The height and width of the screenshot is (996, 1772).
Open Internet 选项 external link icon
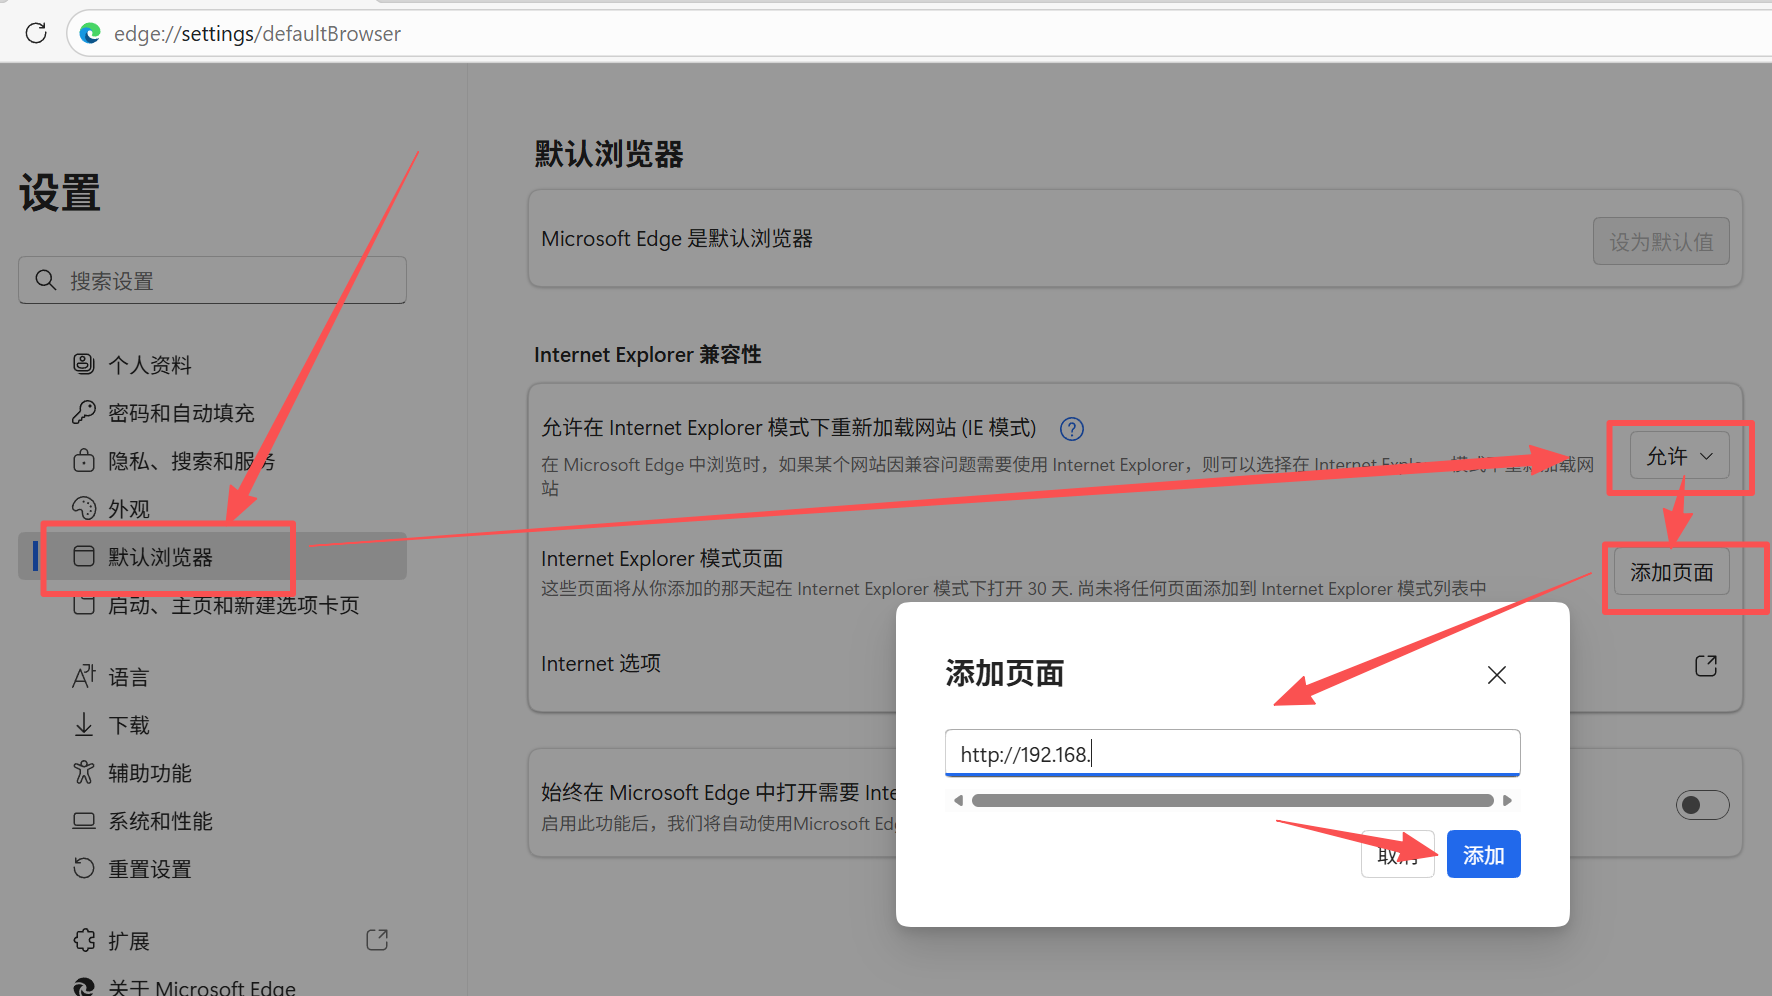[1706, 666]
